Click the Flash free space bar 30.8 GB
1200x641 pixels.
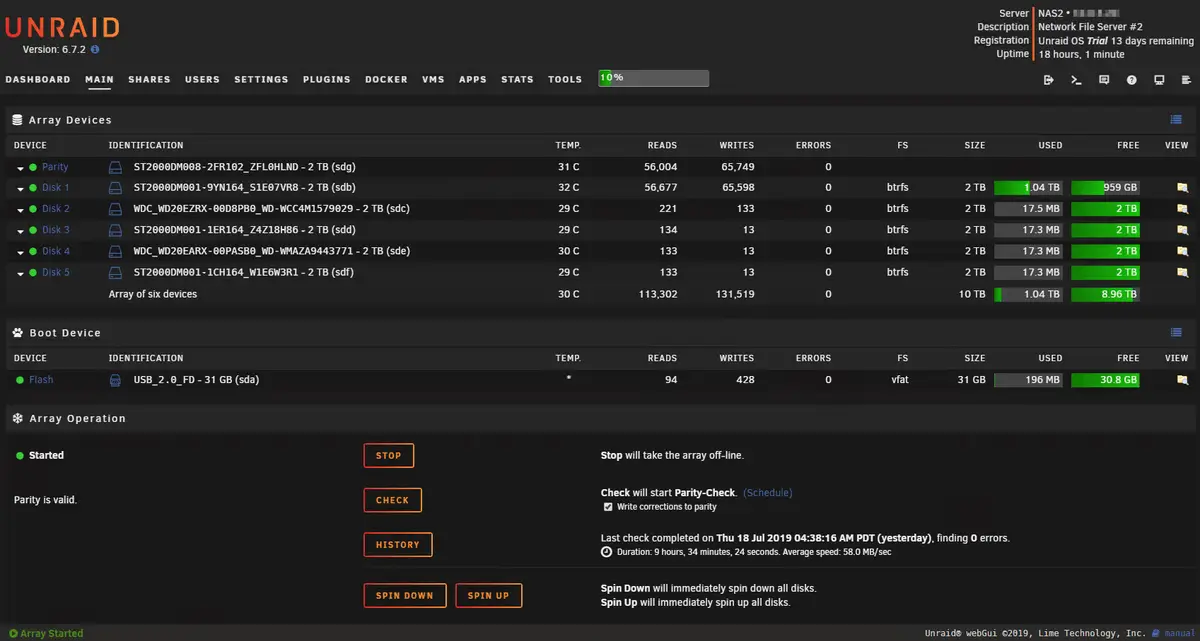(1105, 380)
